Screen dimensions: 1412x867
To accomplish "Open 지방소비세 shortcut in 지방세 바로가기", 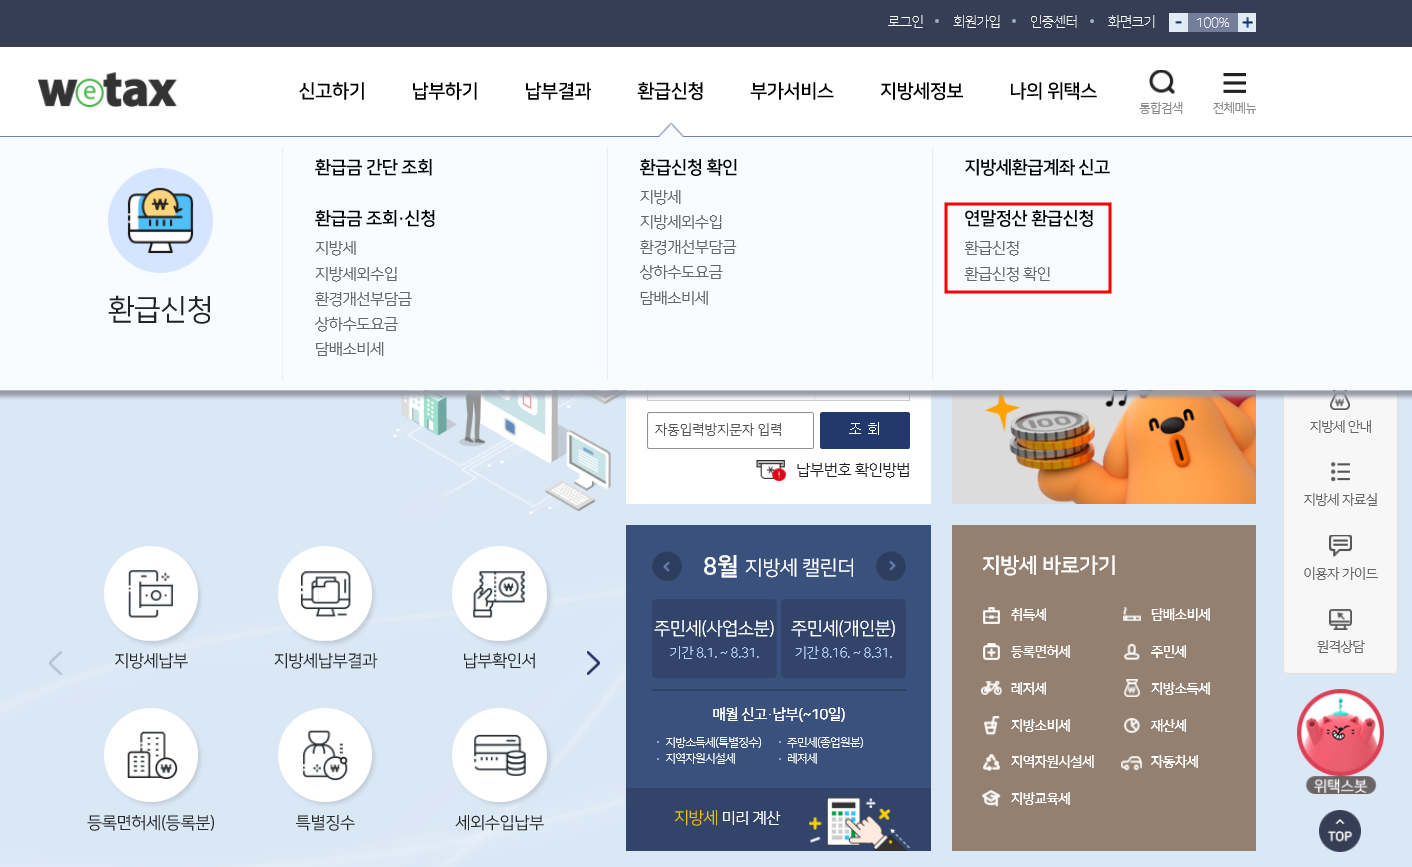I will point(1027,726).
